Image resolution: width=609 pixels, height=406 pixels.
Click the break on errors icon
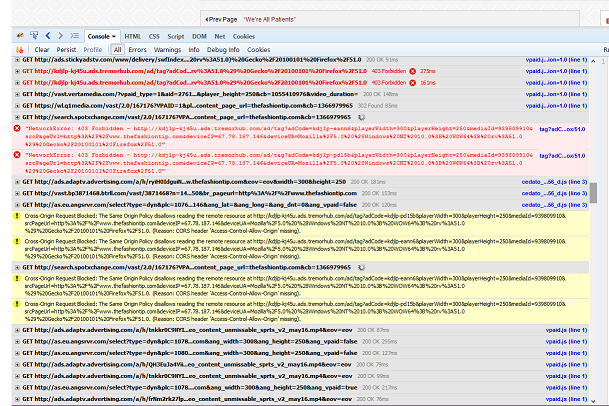coord(8,49)
